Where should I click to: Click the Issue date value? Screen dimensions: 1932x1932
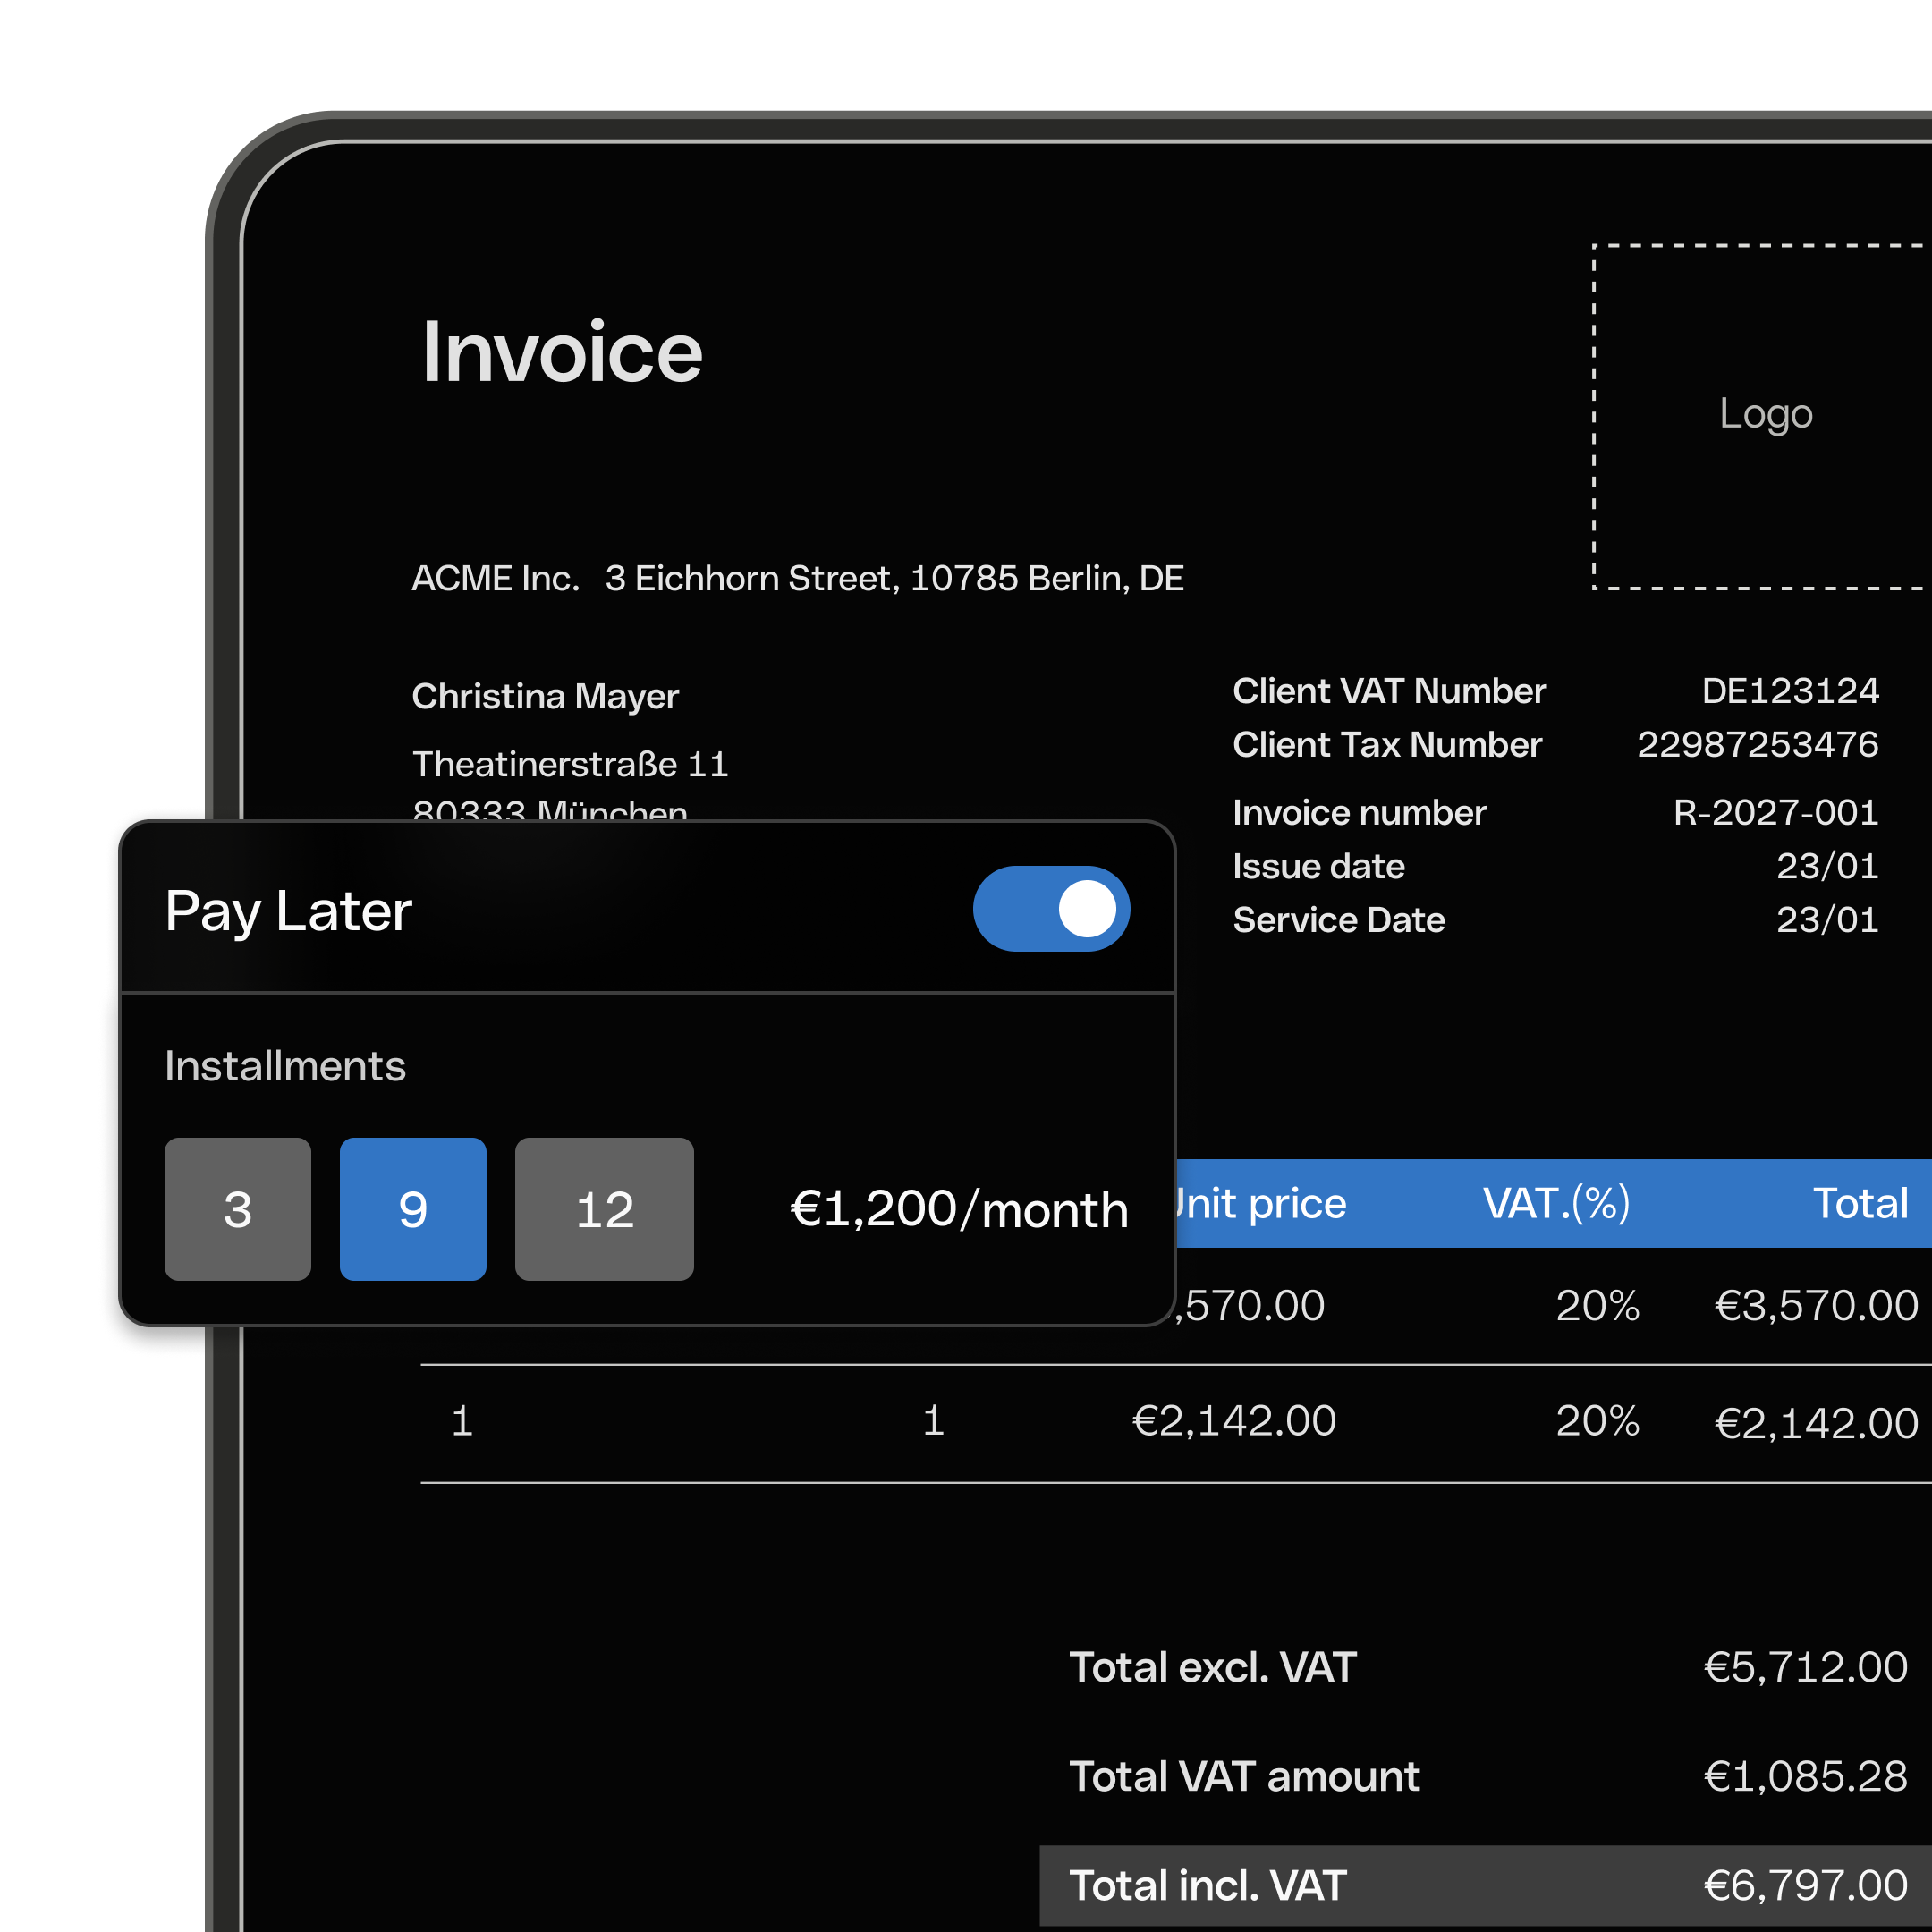[1826, 866]
